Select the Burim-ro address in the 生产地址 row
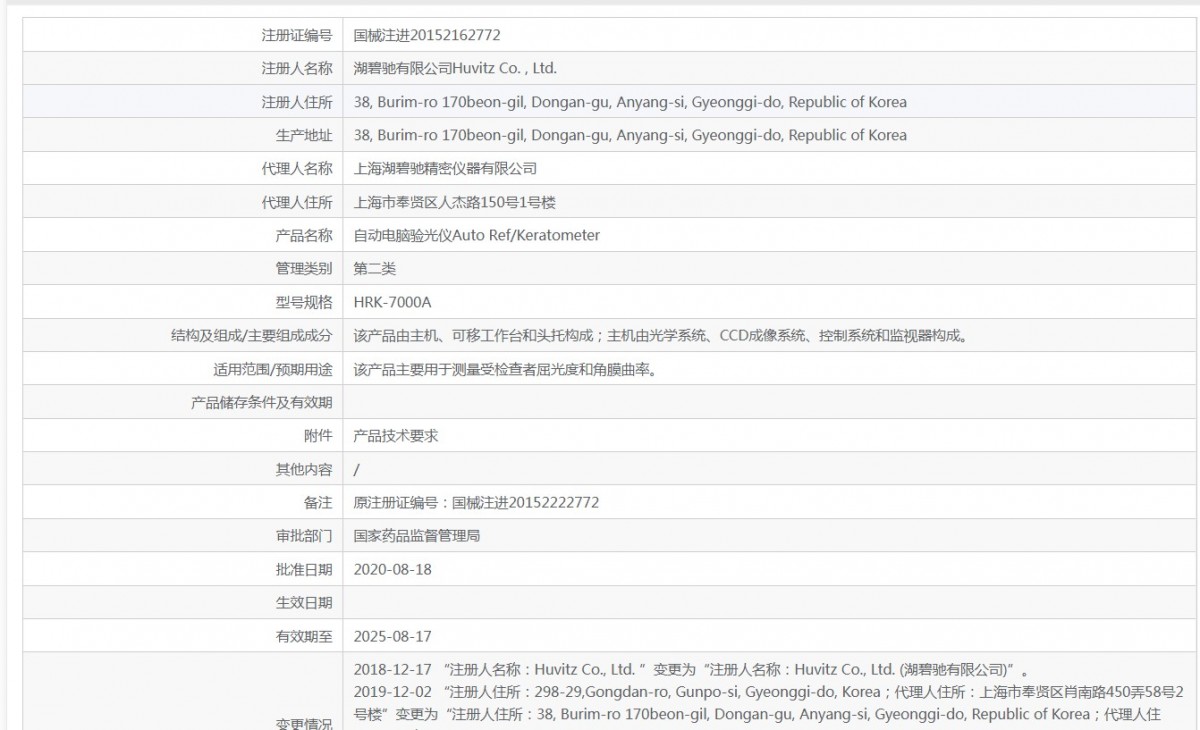 (x=631, y=135)
